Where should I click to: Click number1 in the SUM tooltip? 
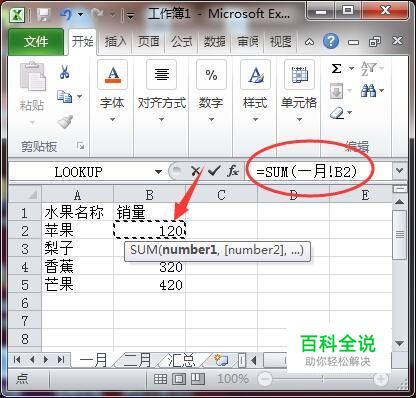189,250
